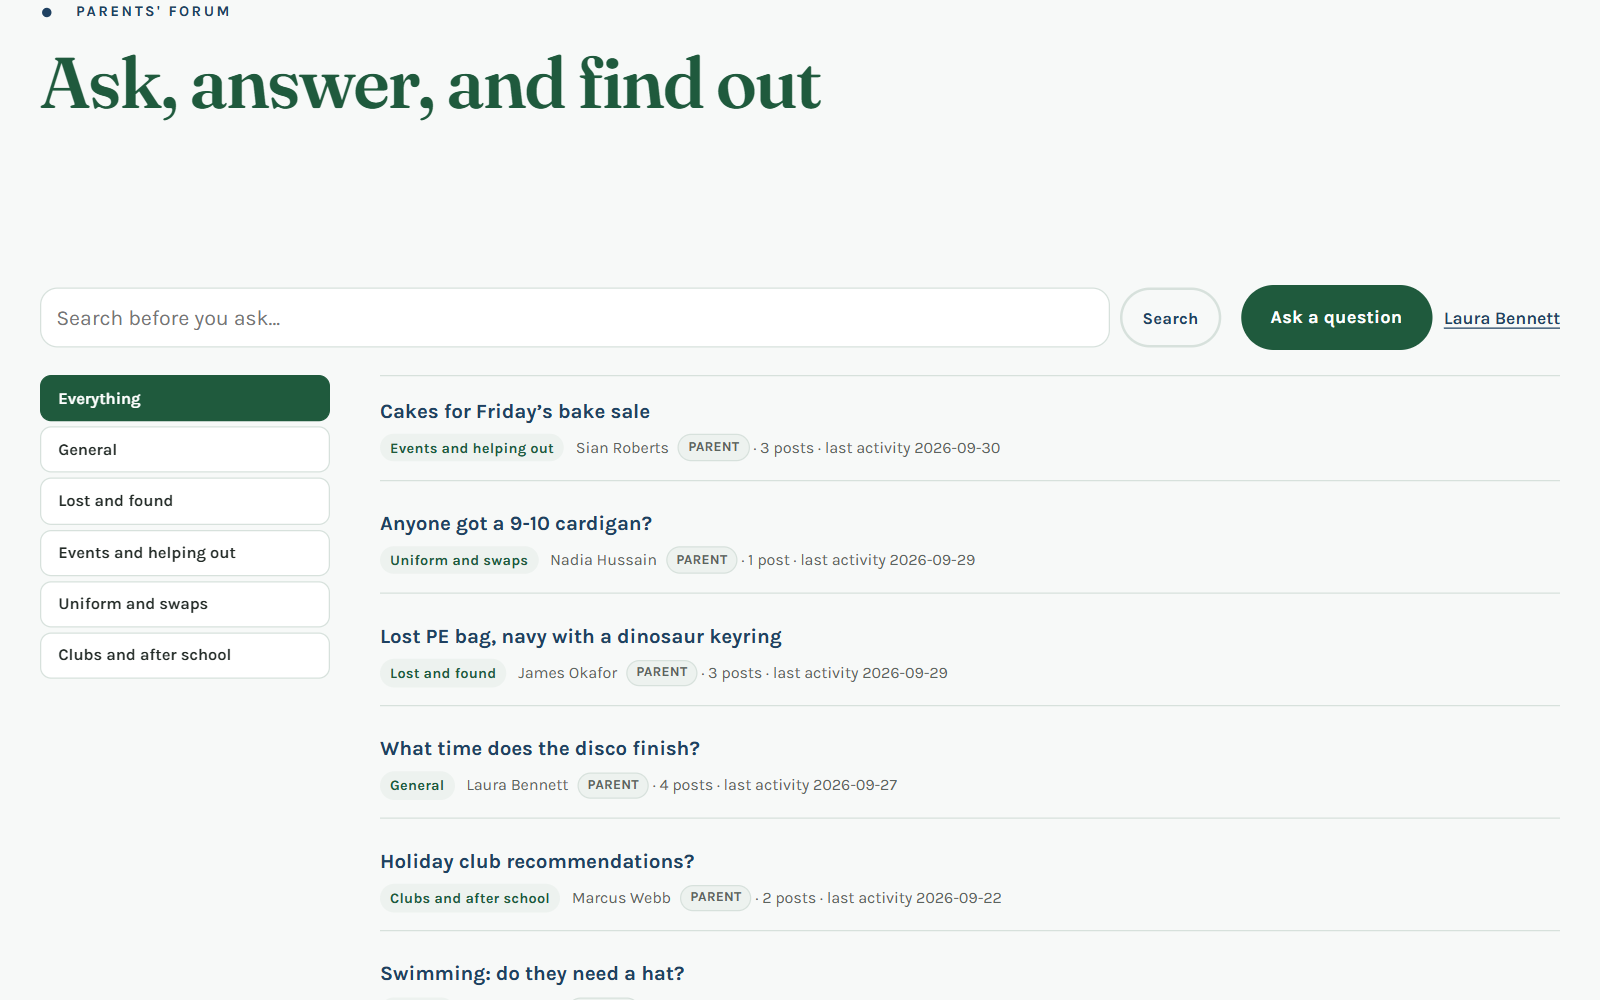Open 'Holiday club recommendations?' thread
This screenshot has height=1000, width=1600.
tap(537, 861)
